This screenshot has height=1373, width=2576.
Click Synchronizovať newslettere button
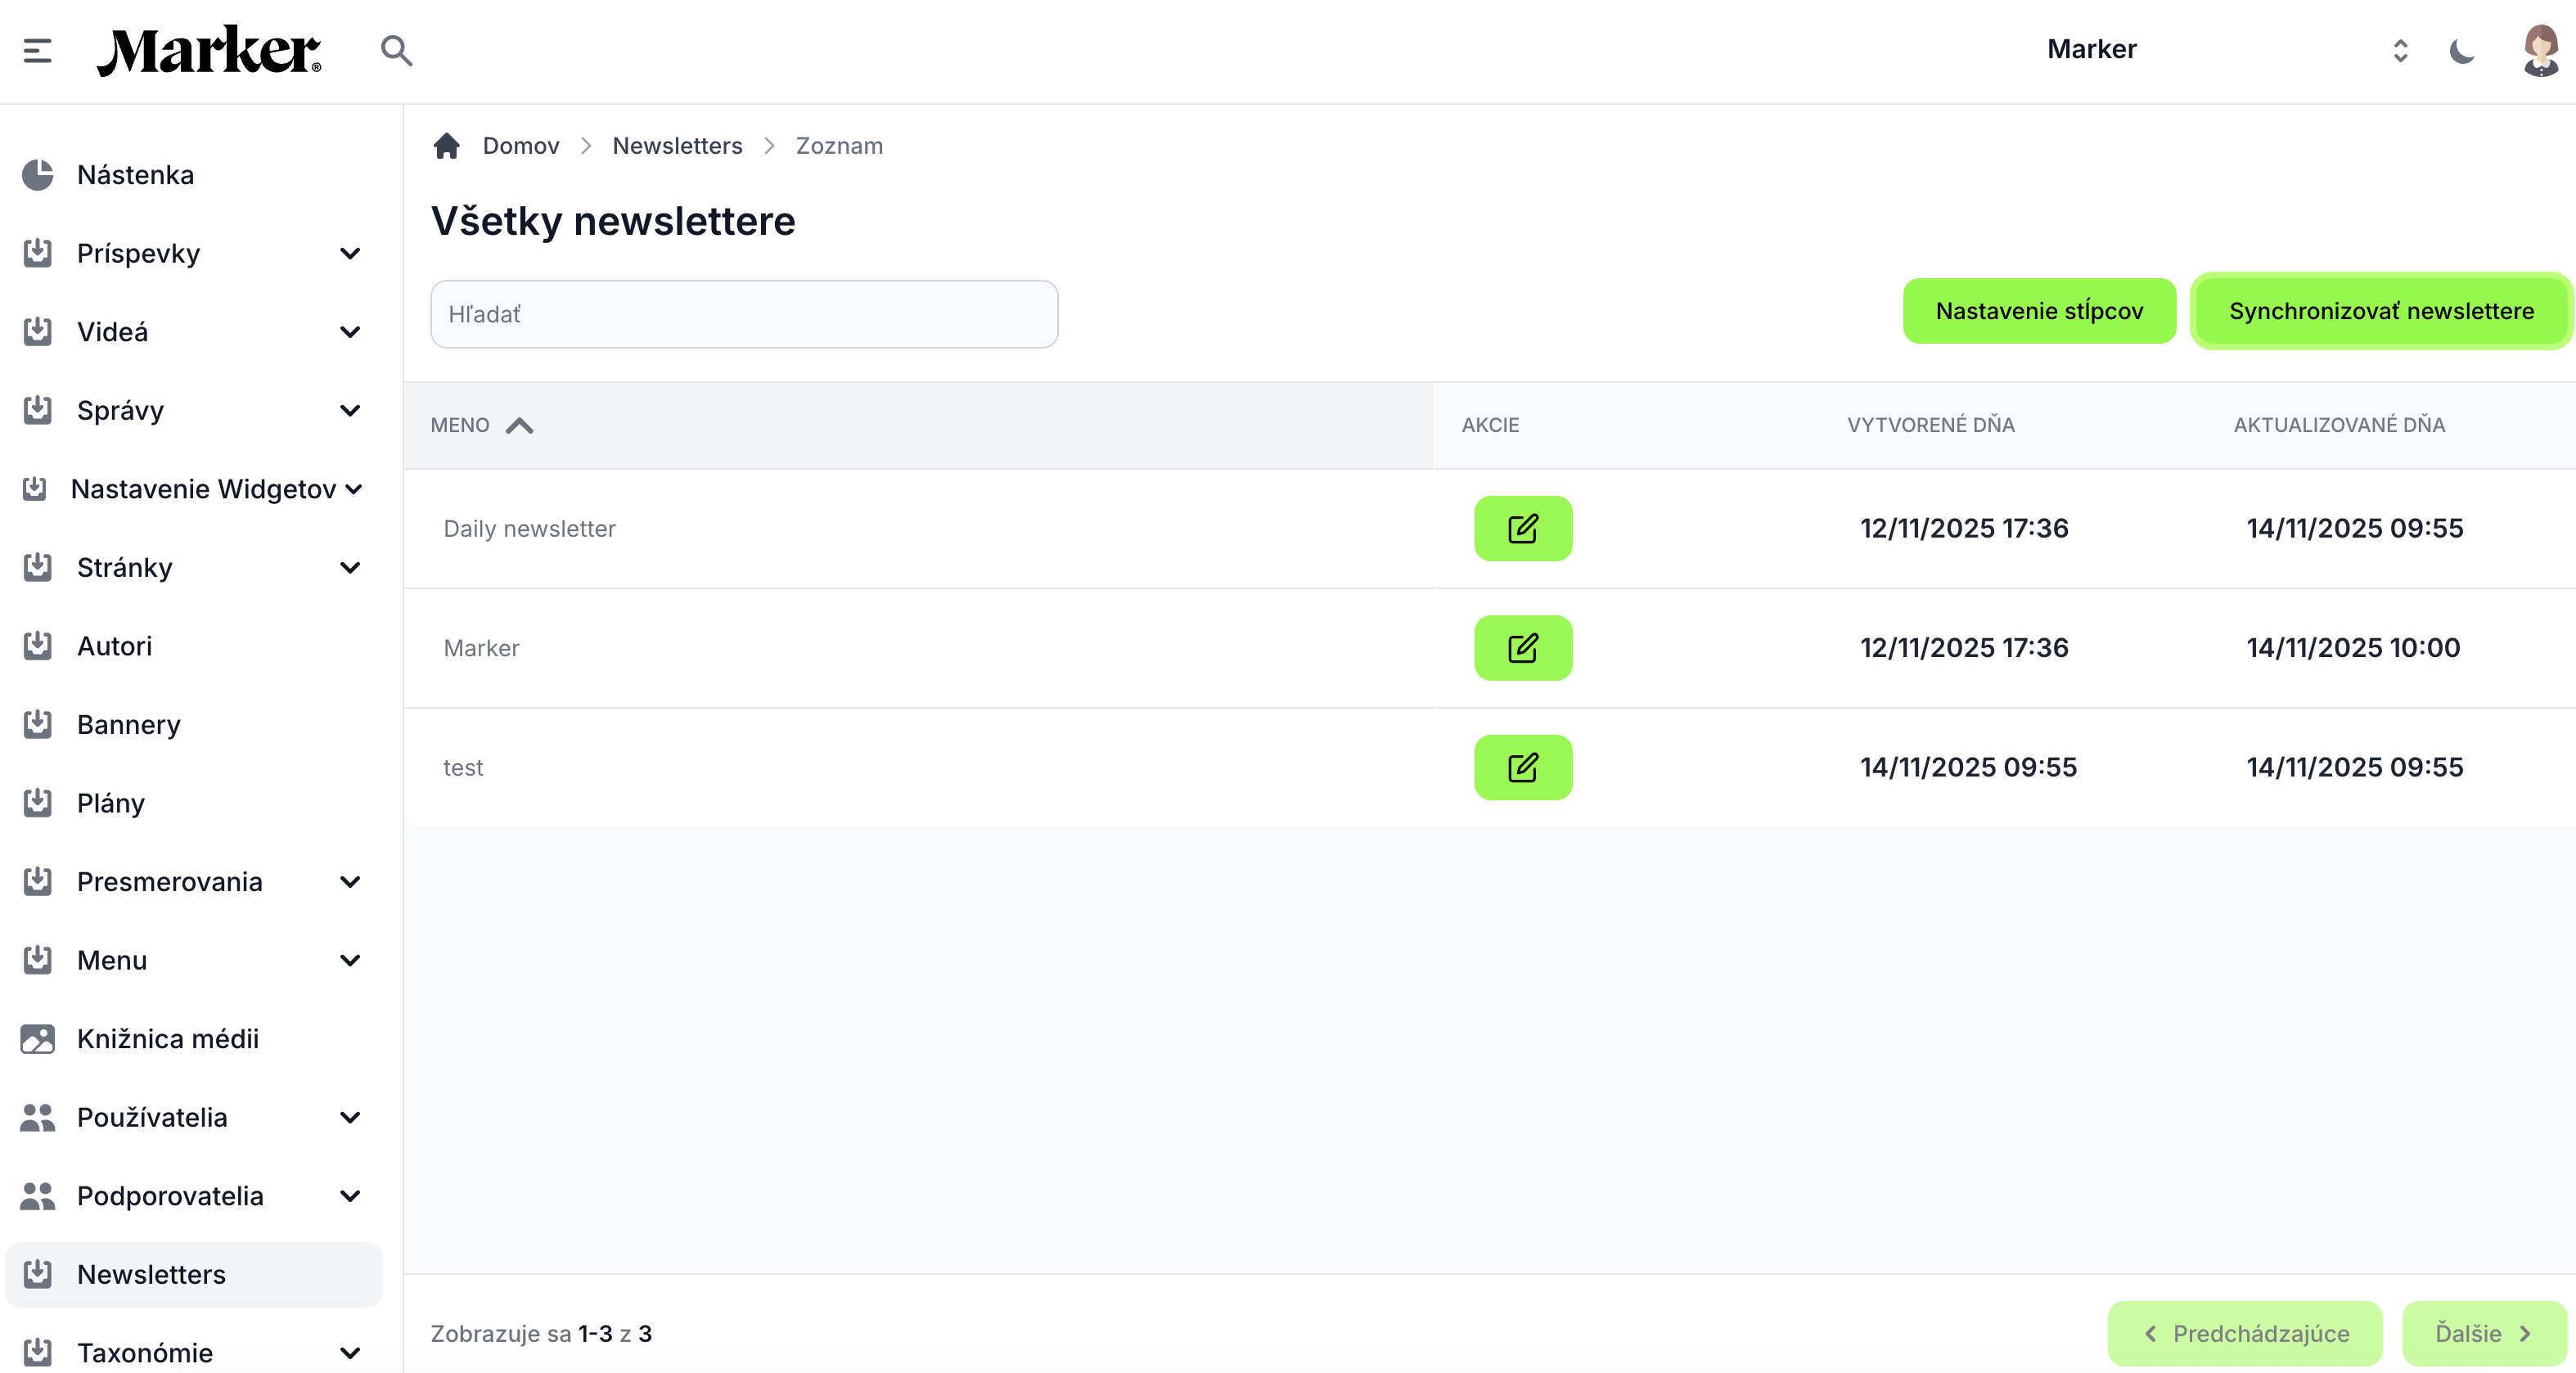(x=2380, y=311)
